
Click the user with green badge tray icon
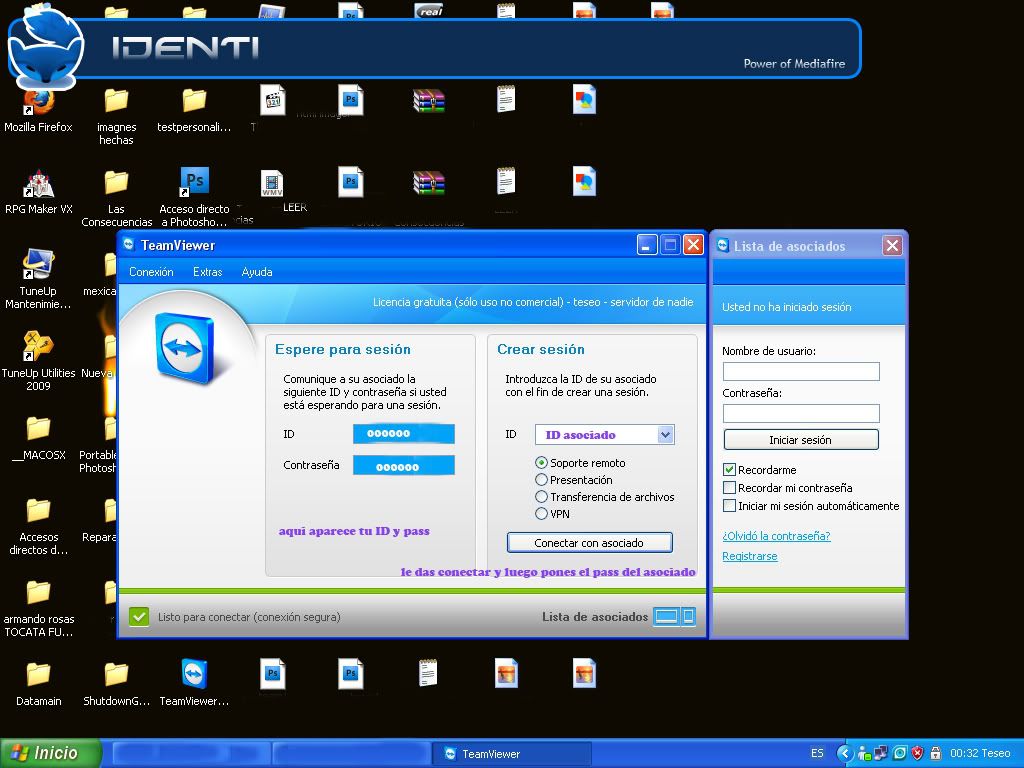864,754
